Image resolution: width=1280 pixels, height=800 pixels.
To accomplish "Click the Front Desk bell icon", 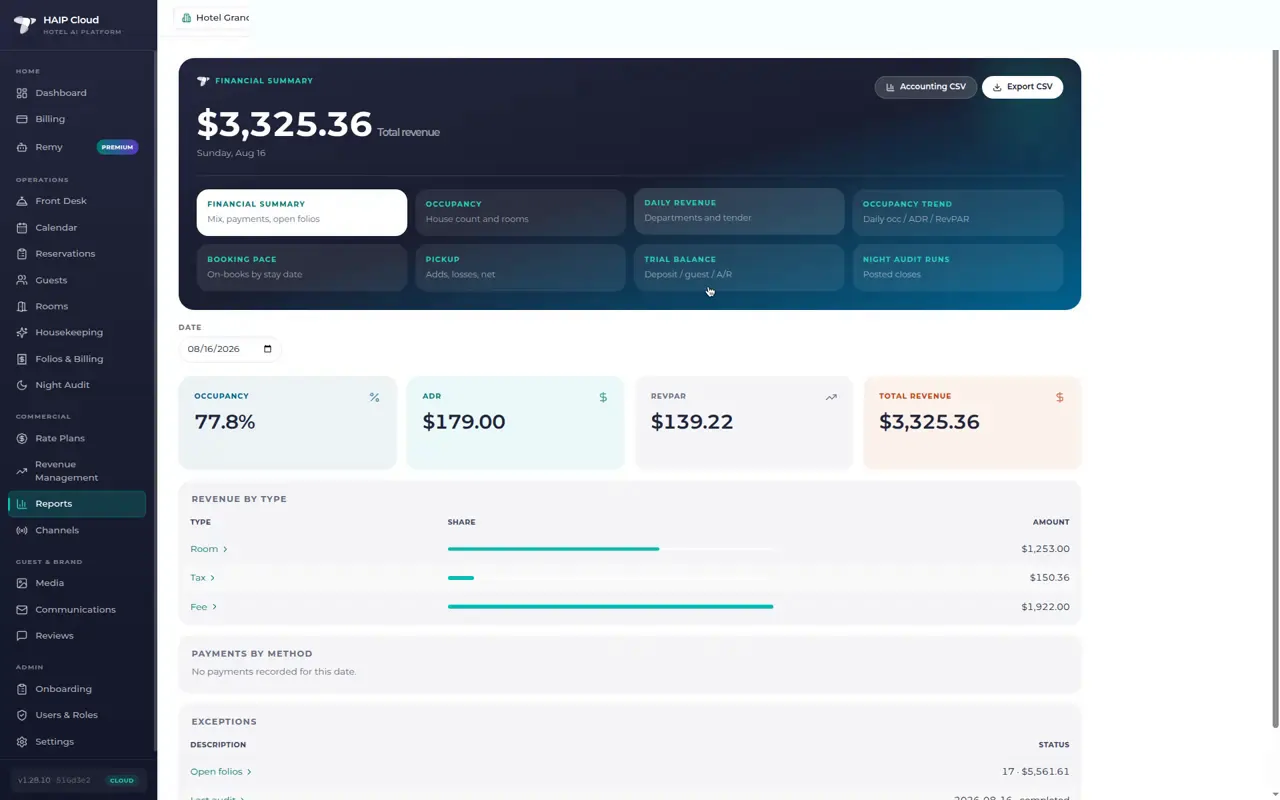I will (22, 201).
